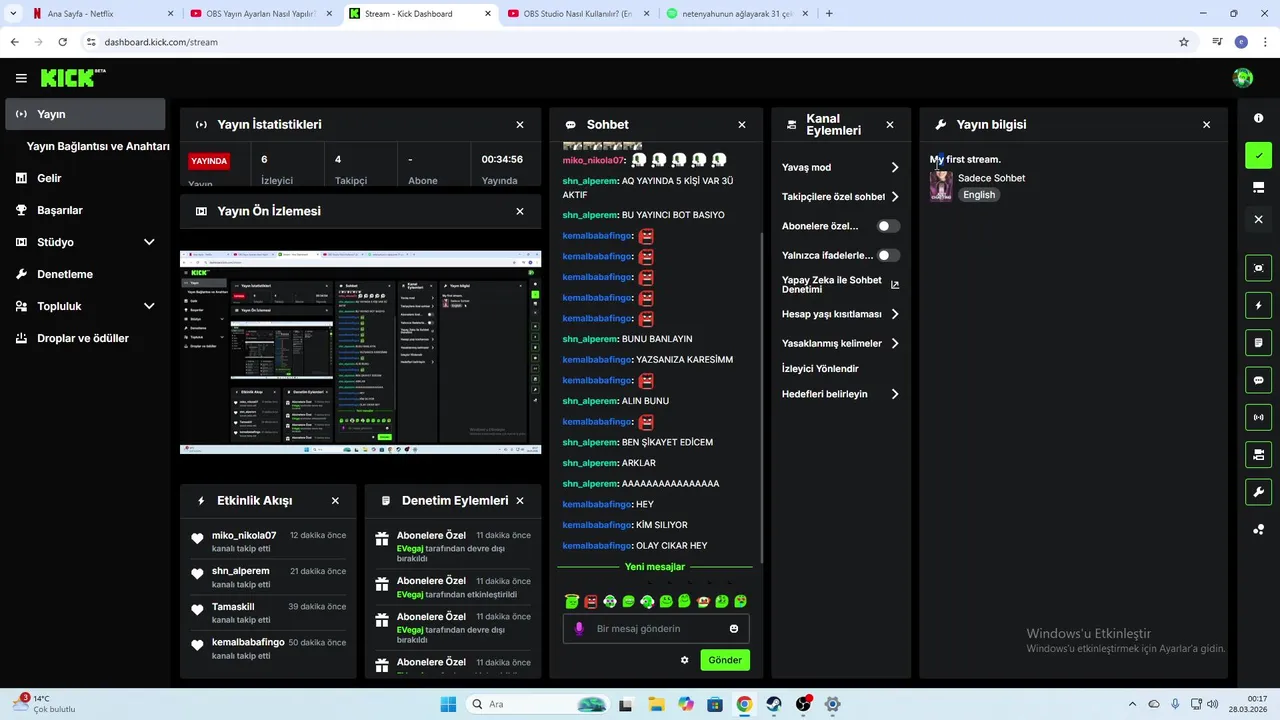Click the external link icon on Yapay Zeka ile Sohbet Denetimi
The width and height of the screenshot is (1280, 720).
(x=895, y=285)
